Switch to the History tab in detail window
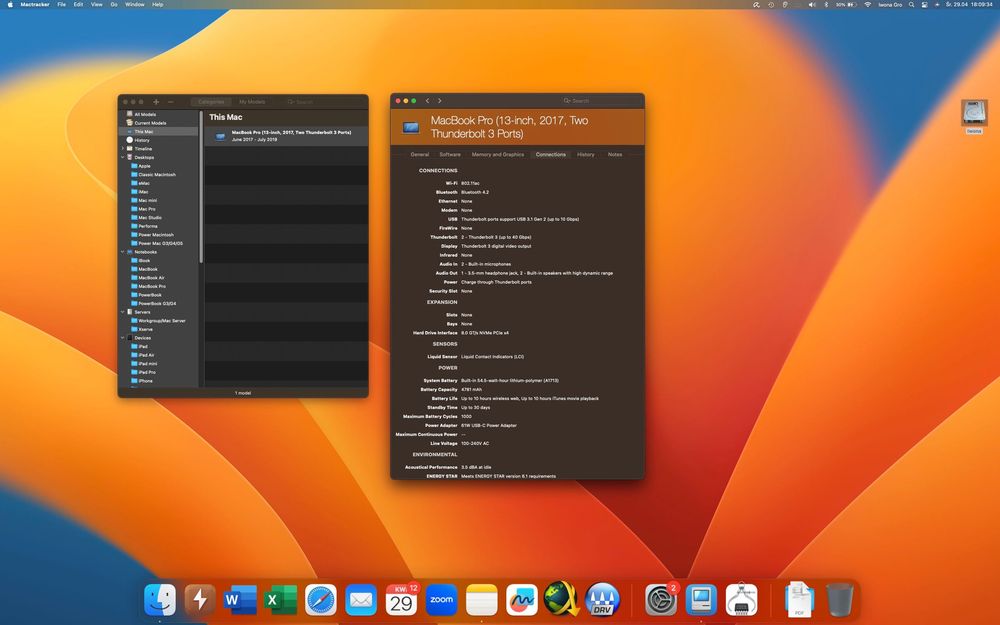Viewport: 1000px width, 625px height. (585, 154)
